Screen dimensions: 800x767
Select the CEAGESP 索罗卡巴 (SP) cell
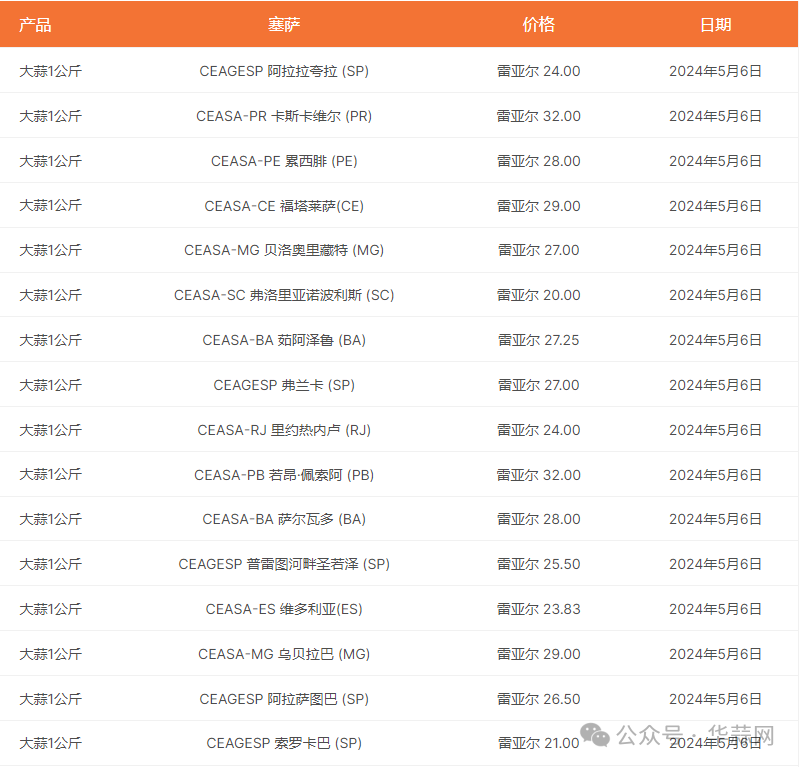tap(284, 743)
